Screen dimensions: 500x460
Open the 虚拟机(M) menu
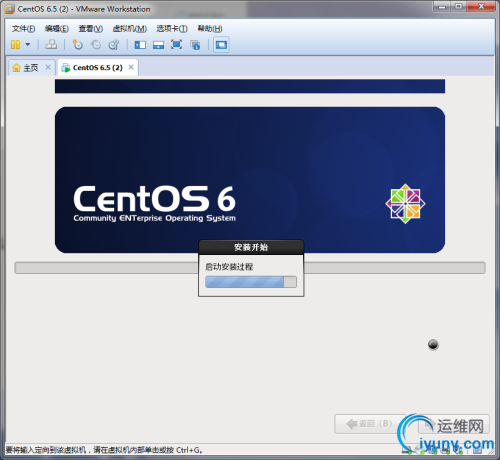click(x=130, y=29)
